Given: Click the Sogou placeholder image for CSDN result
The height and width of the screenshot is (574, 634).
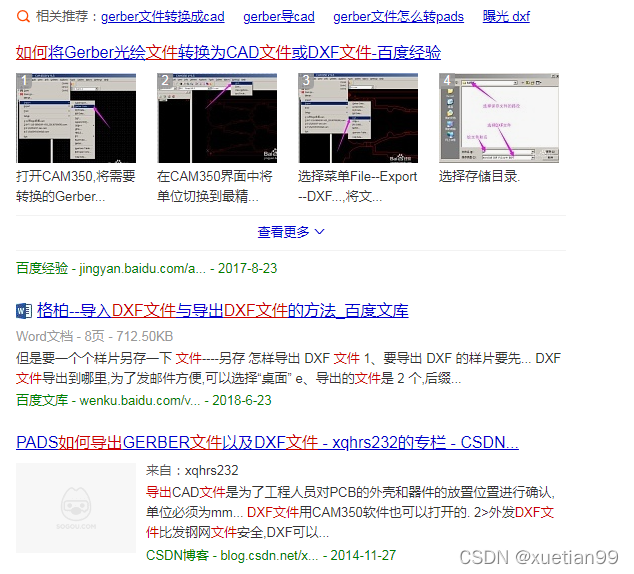Looking at the screenshot, I should coord(76,508).
